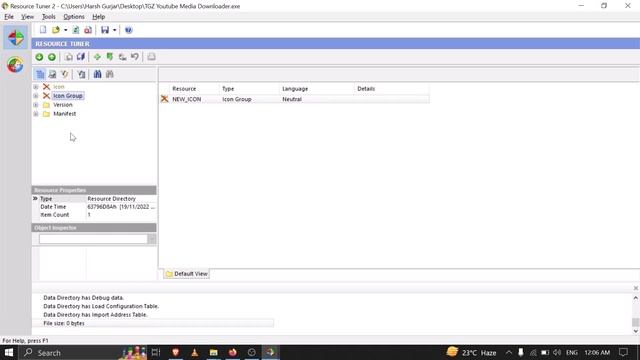The height and width of the screenshot is (360, 640).
Task: Open the dropdown arrow beside the save icon
Action: tap(114, 30)
